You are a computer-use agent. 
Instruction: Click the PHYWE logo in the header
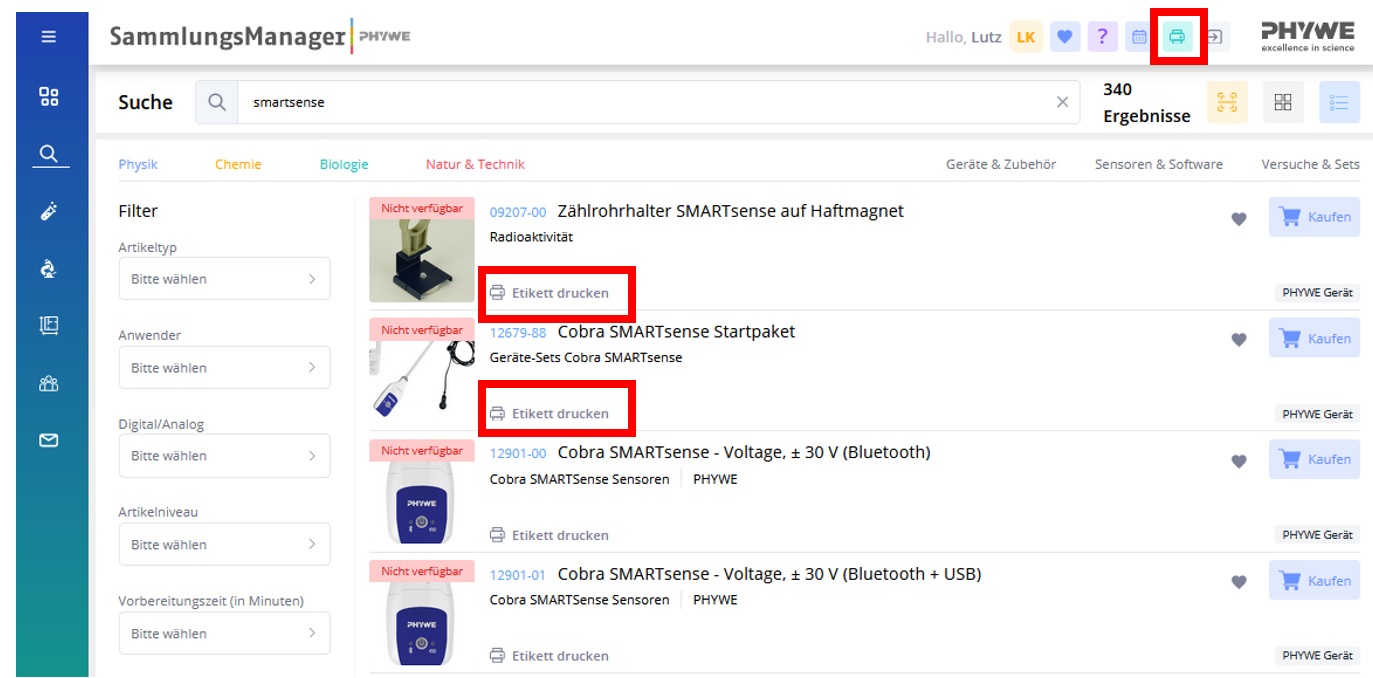tap(1308, 36)
